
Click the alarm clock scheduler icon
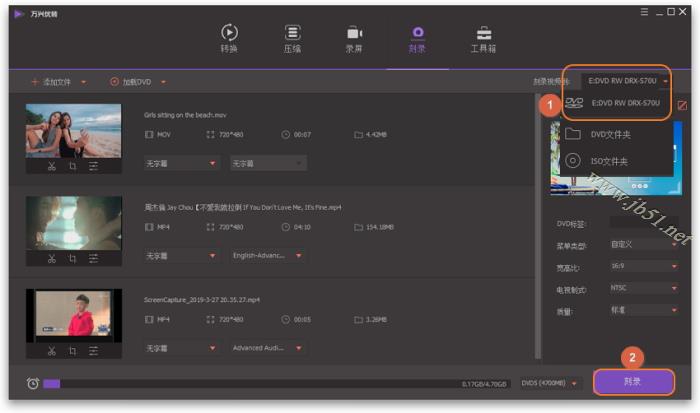[x=33, y=383]
